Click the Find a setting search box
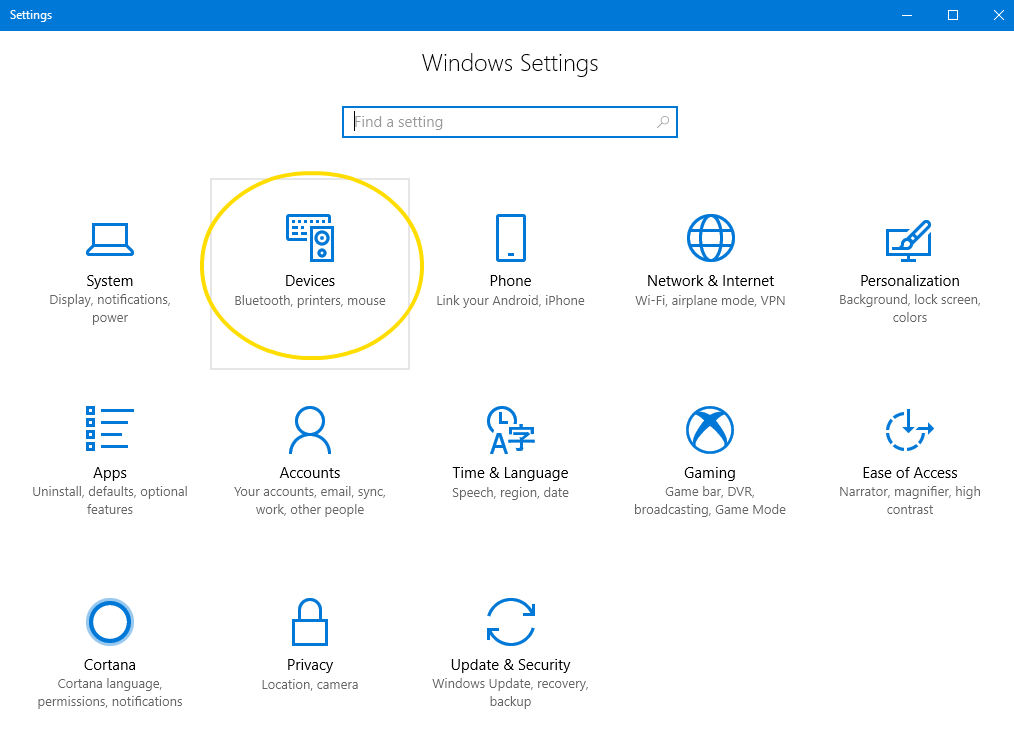The width and height of the screenshot is (1014, 741). click(x=510, y=122)
